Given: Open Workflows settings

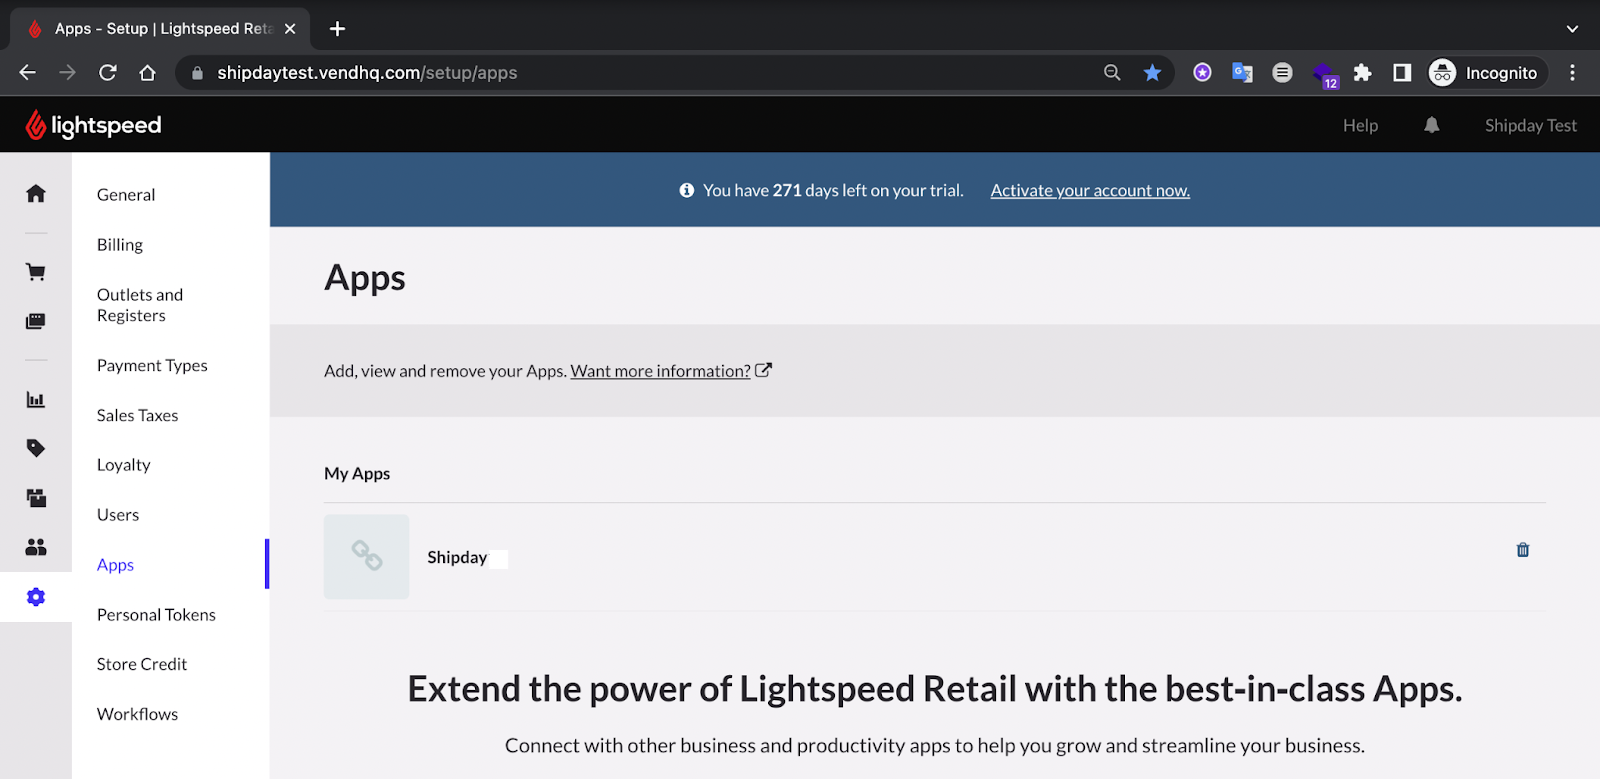Looking at the screenshot, I should tap(137, 714).
